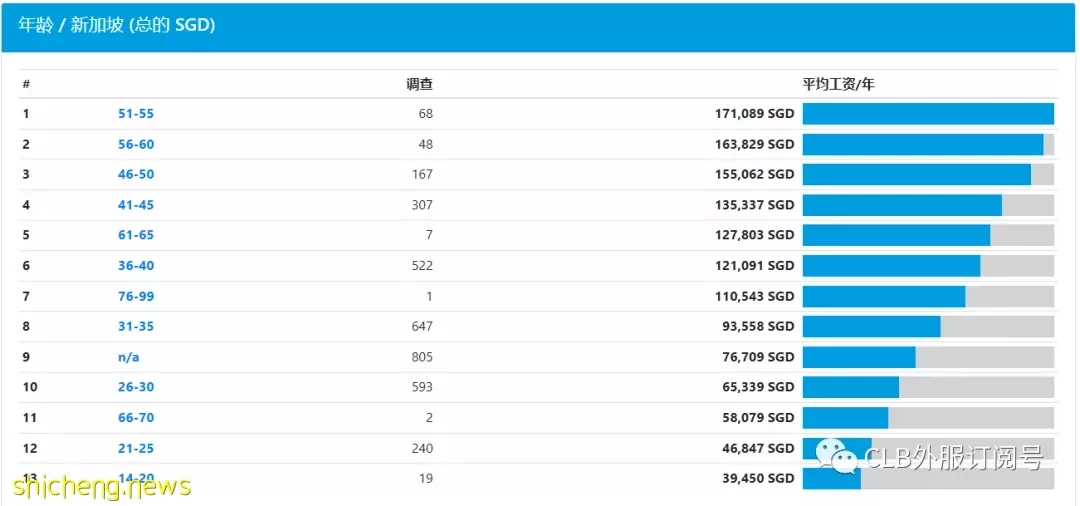Viewport: 1080px width, 506px height.
Task: Click the 93,558 SGD salary bar
Action: pos(871,326)
